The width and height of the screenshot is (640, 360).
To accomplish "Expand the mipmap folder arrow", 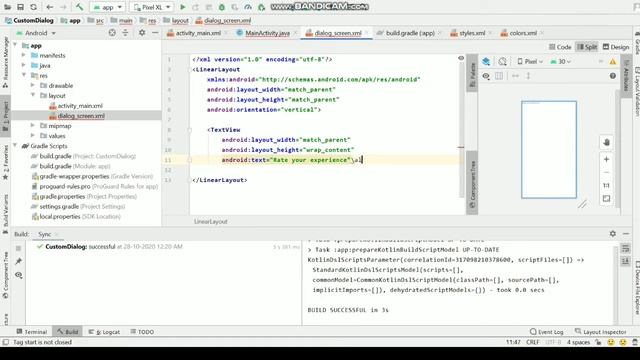I will pos(33,126).
